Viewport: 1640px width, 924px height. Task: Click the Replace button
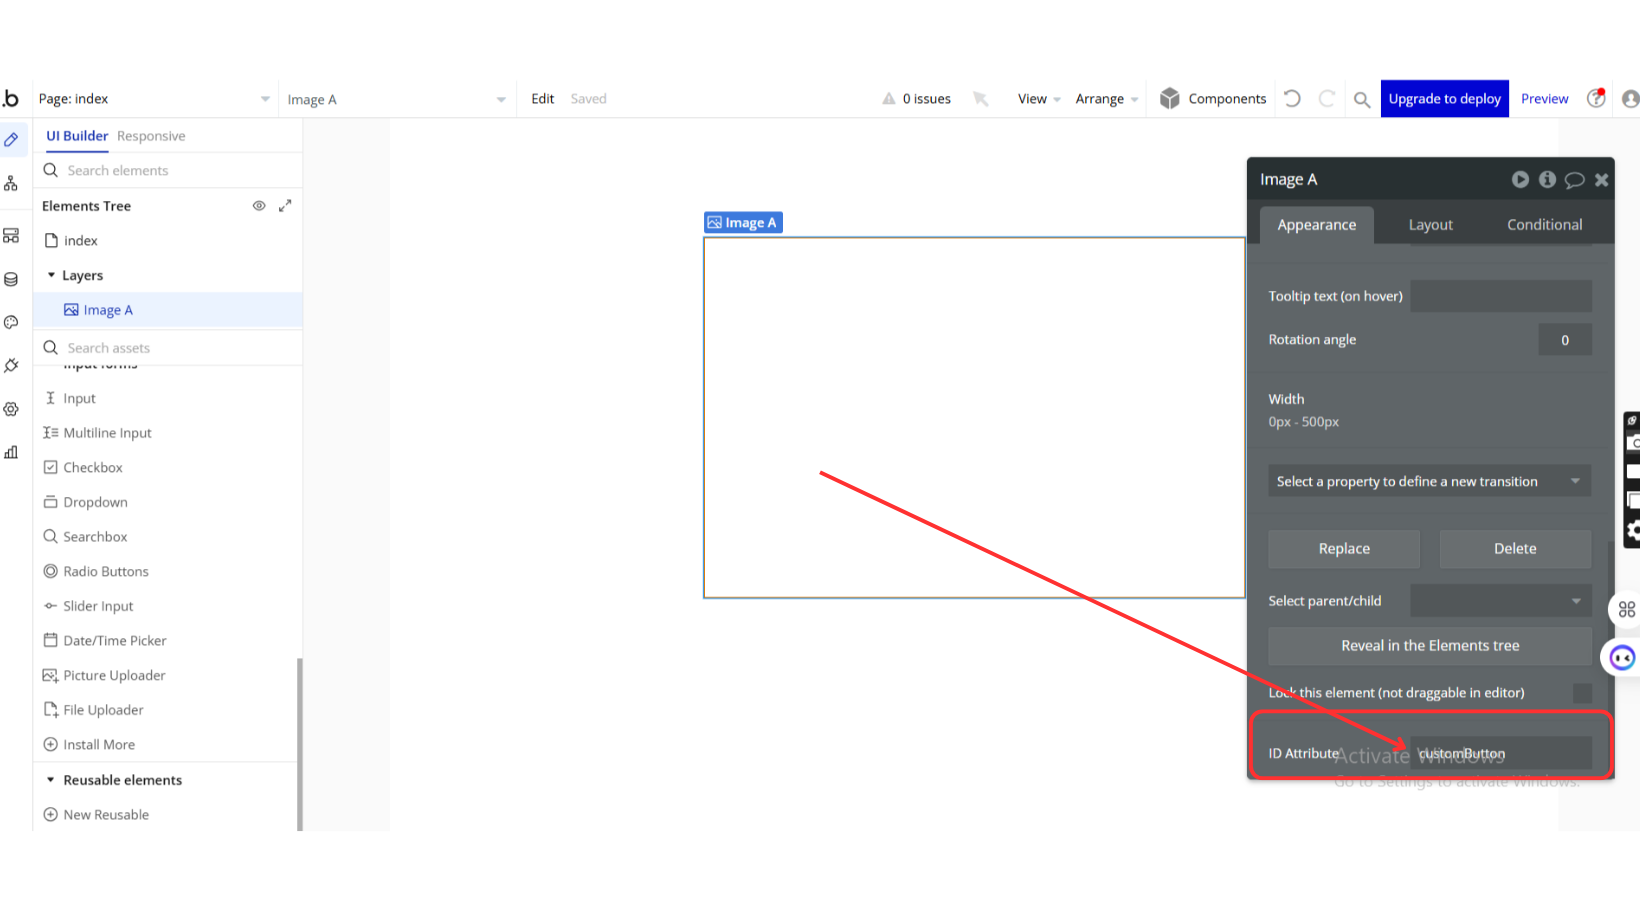pyautogui.click(x=1344, y=549)
